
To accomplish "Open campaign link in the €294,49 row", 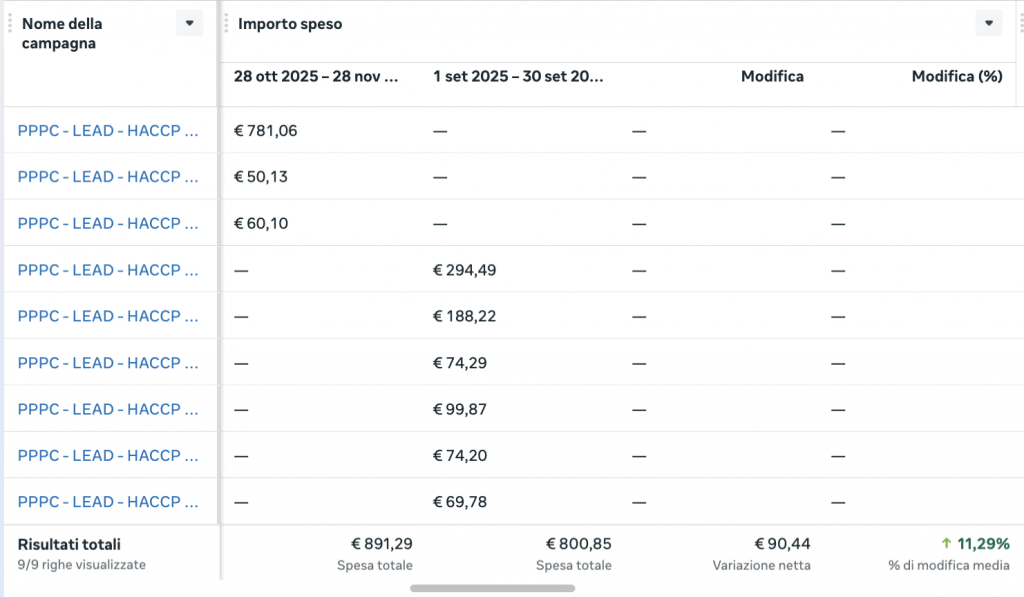I will coord(108,270).
